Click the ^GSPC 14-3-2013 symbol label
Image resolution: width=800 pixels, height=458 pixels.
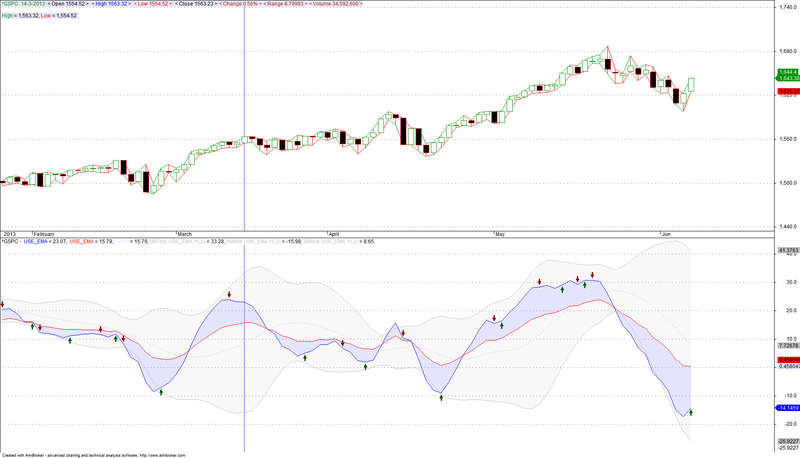pyautogui.click(x=23, y=4)
